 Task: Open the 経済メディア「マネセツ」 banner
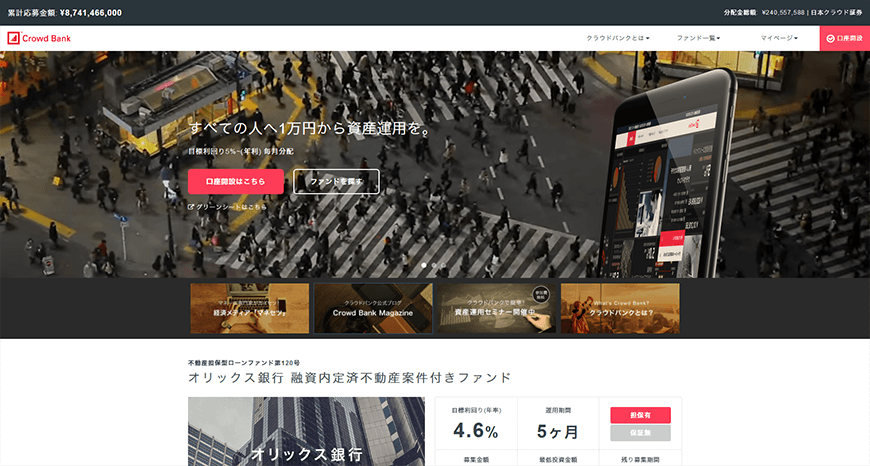click(250, 308)
